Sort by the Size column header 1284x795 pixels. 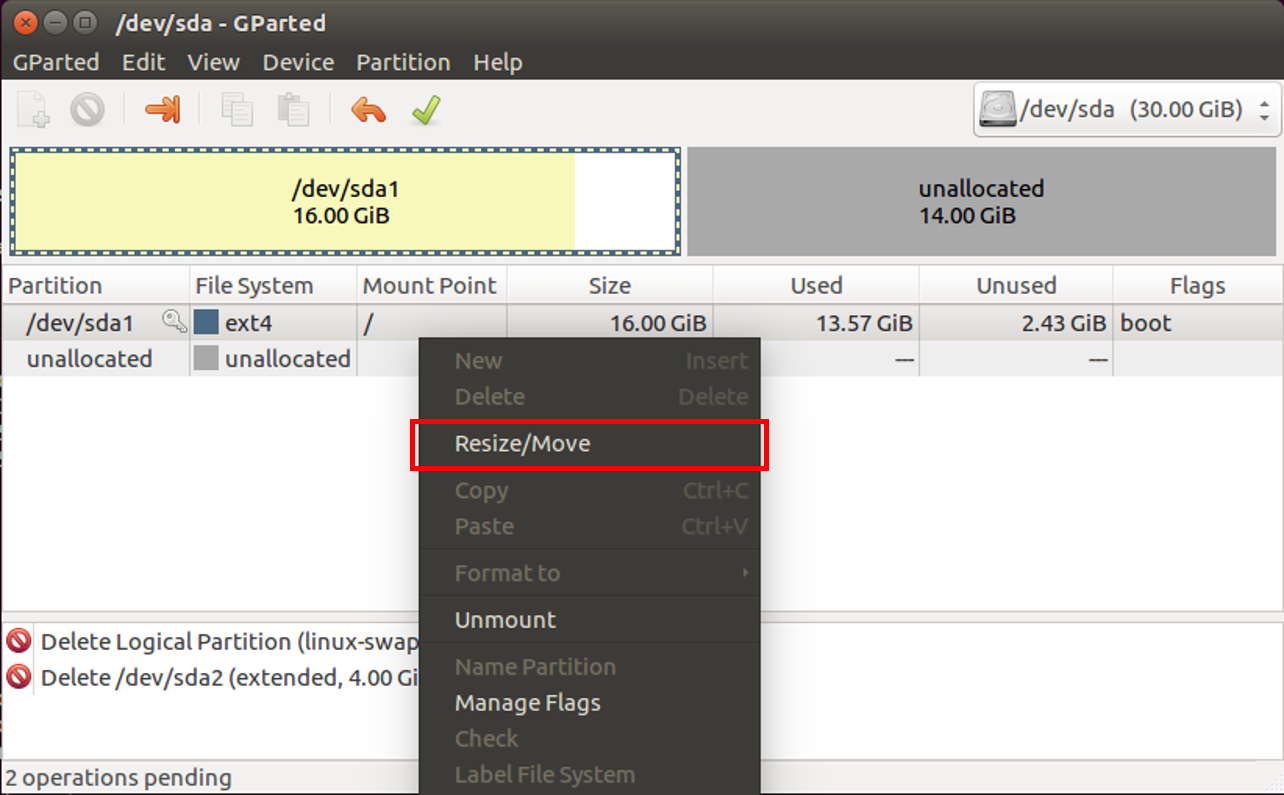[609, 286]
